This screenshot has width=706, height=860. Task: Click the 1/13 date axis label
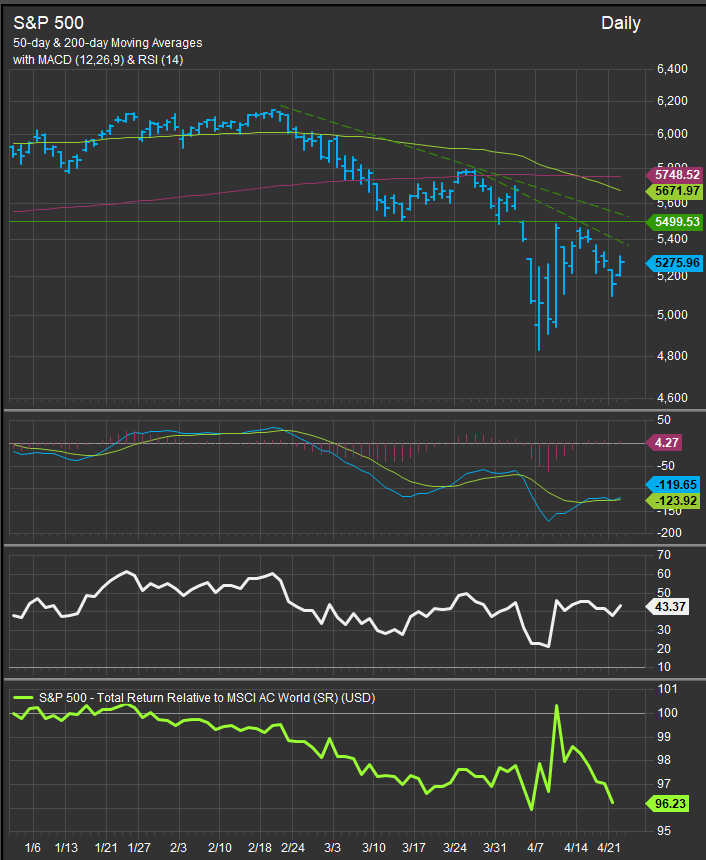tap(66, 848)
